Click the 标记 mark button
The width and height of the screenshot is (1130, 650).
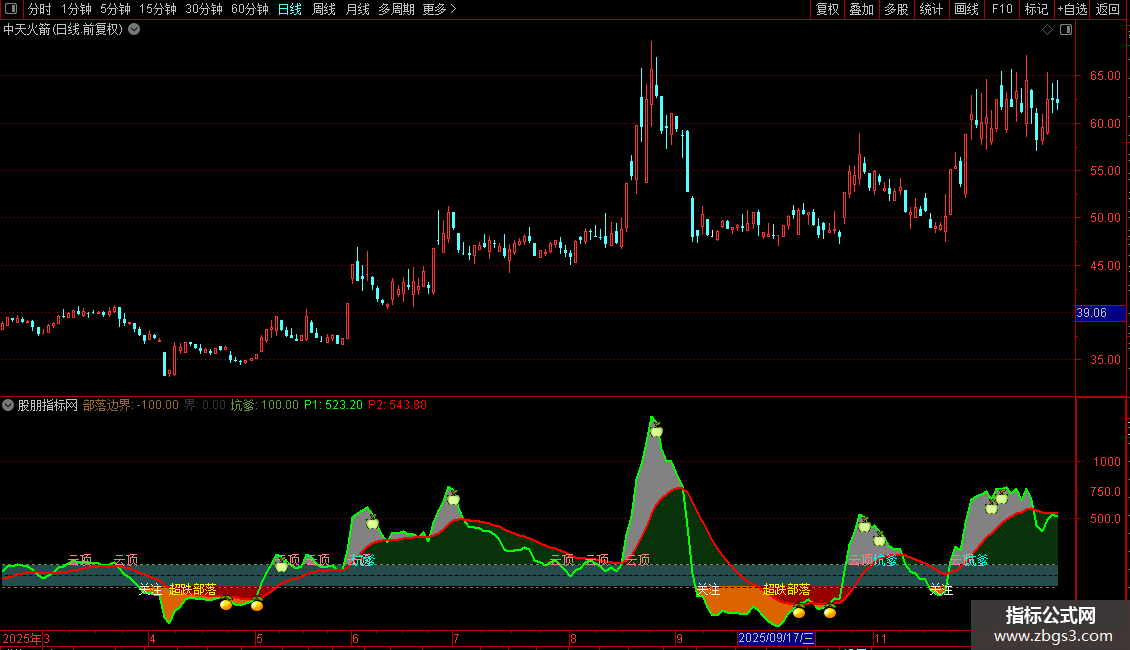tap(1036, 9)
